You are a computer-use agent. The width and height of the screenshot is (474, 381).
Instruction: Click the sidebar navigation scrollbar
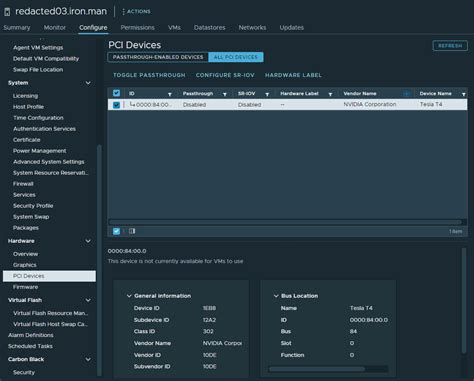(x=99, y=260)
